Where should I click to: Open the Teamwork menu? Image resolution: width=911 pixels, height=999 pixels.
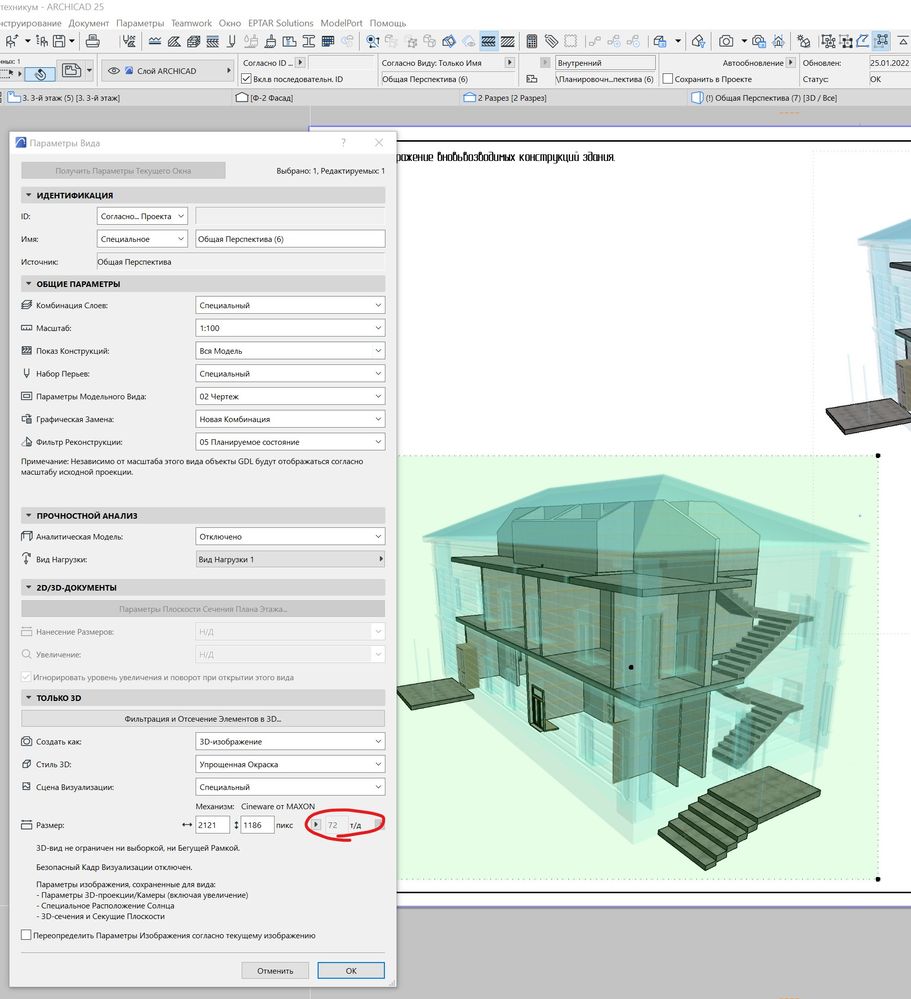tap(191, 22)
